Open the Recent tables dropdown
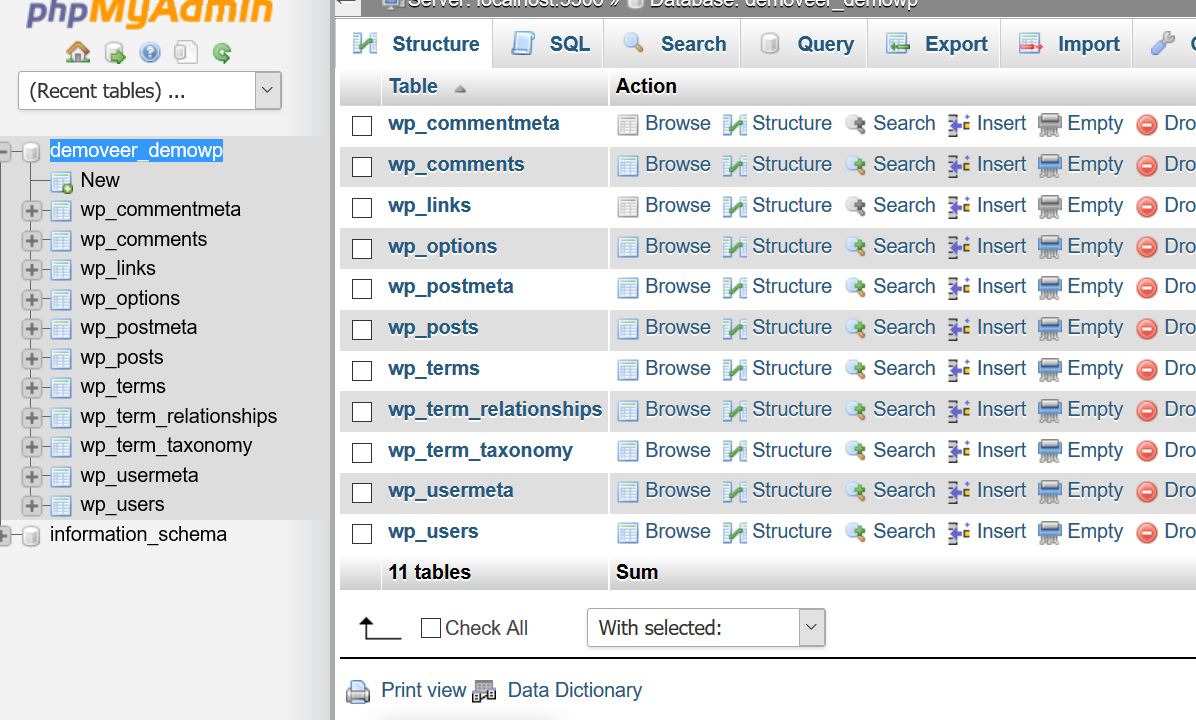 click(266, 89)
